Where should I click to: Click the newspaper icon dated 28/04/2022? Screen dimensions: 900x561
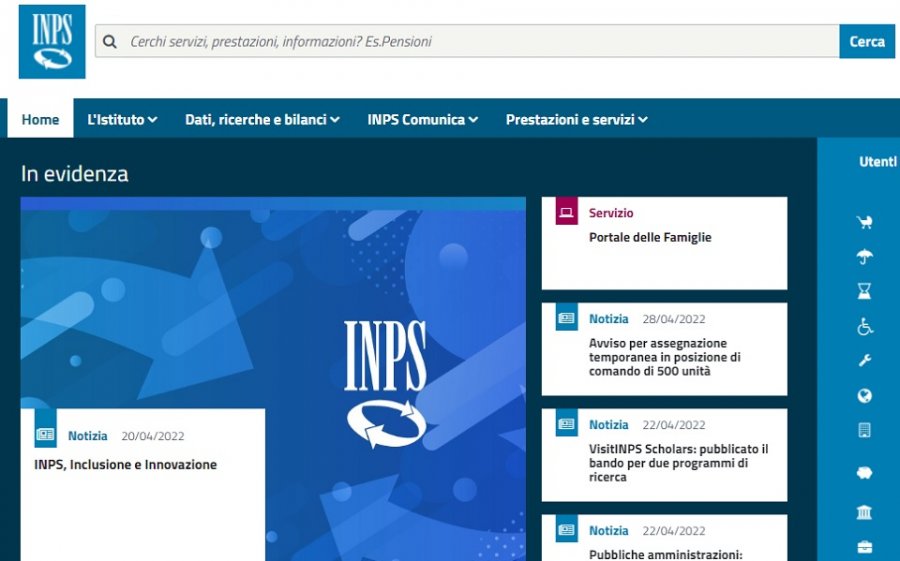click(567, 318)
